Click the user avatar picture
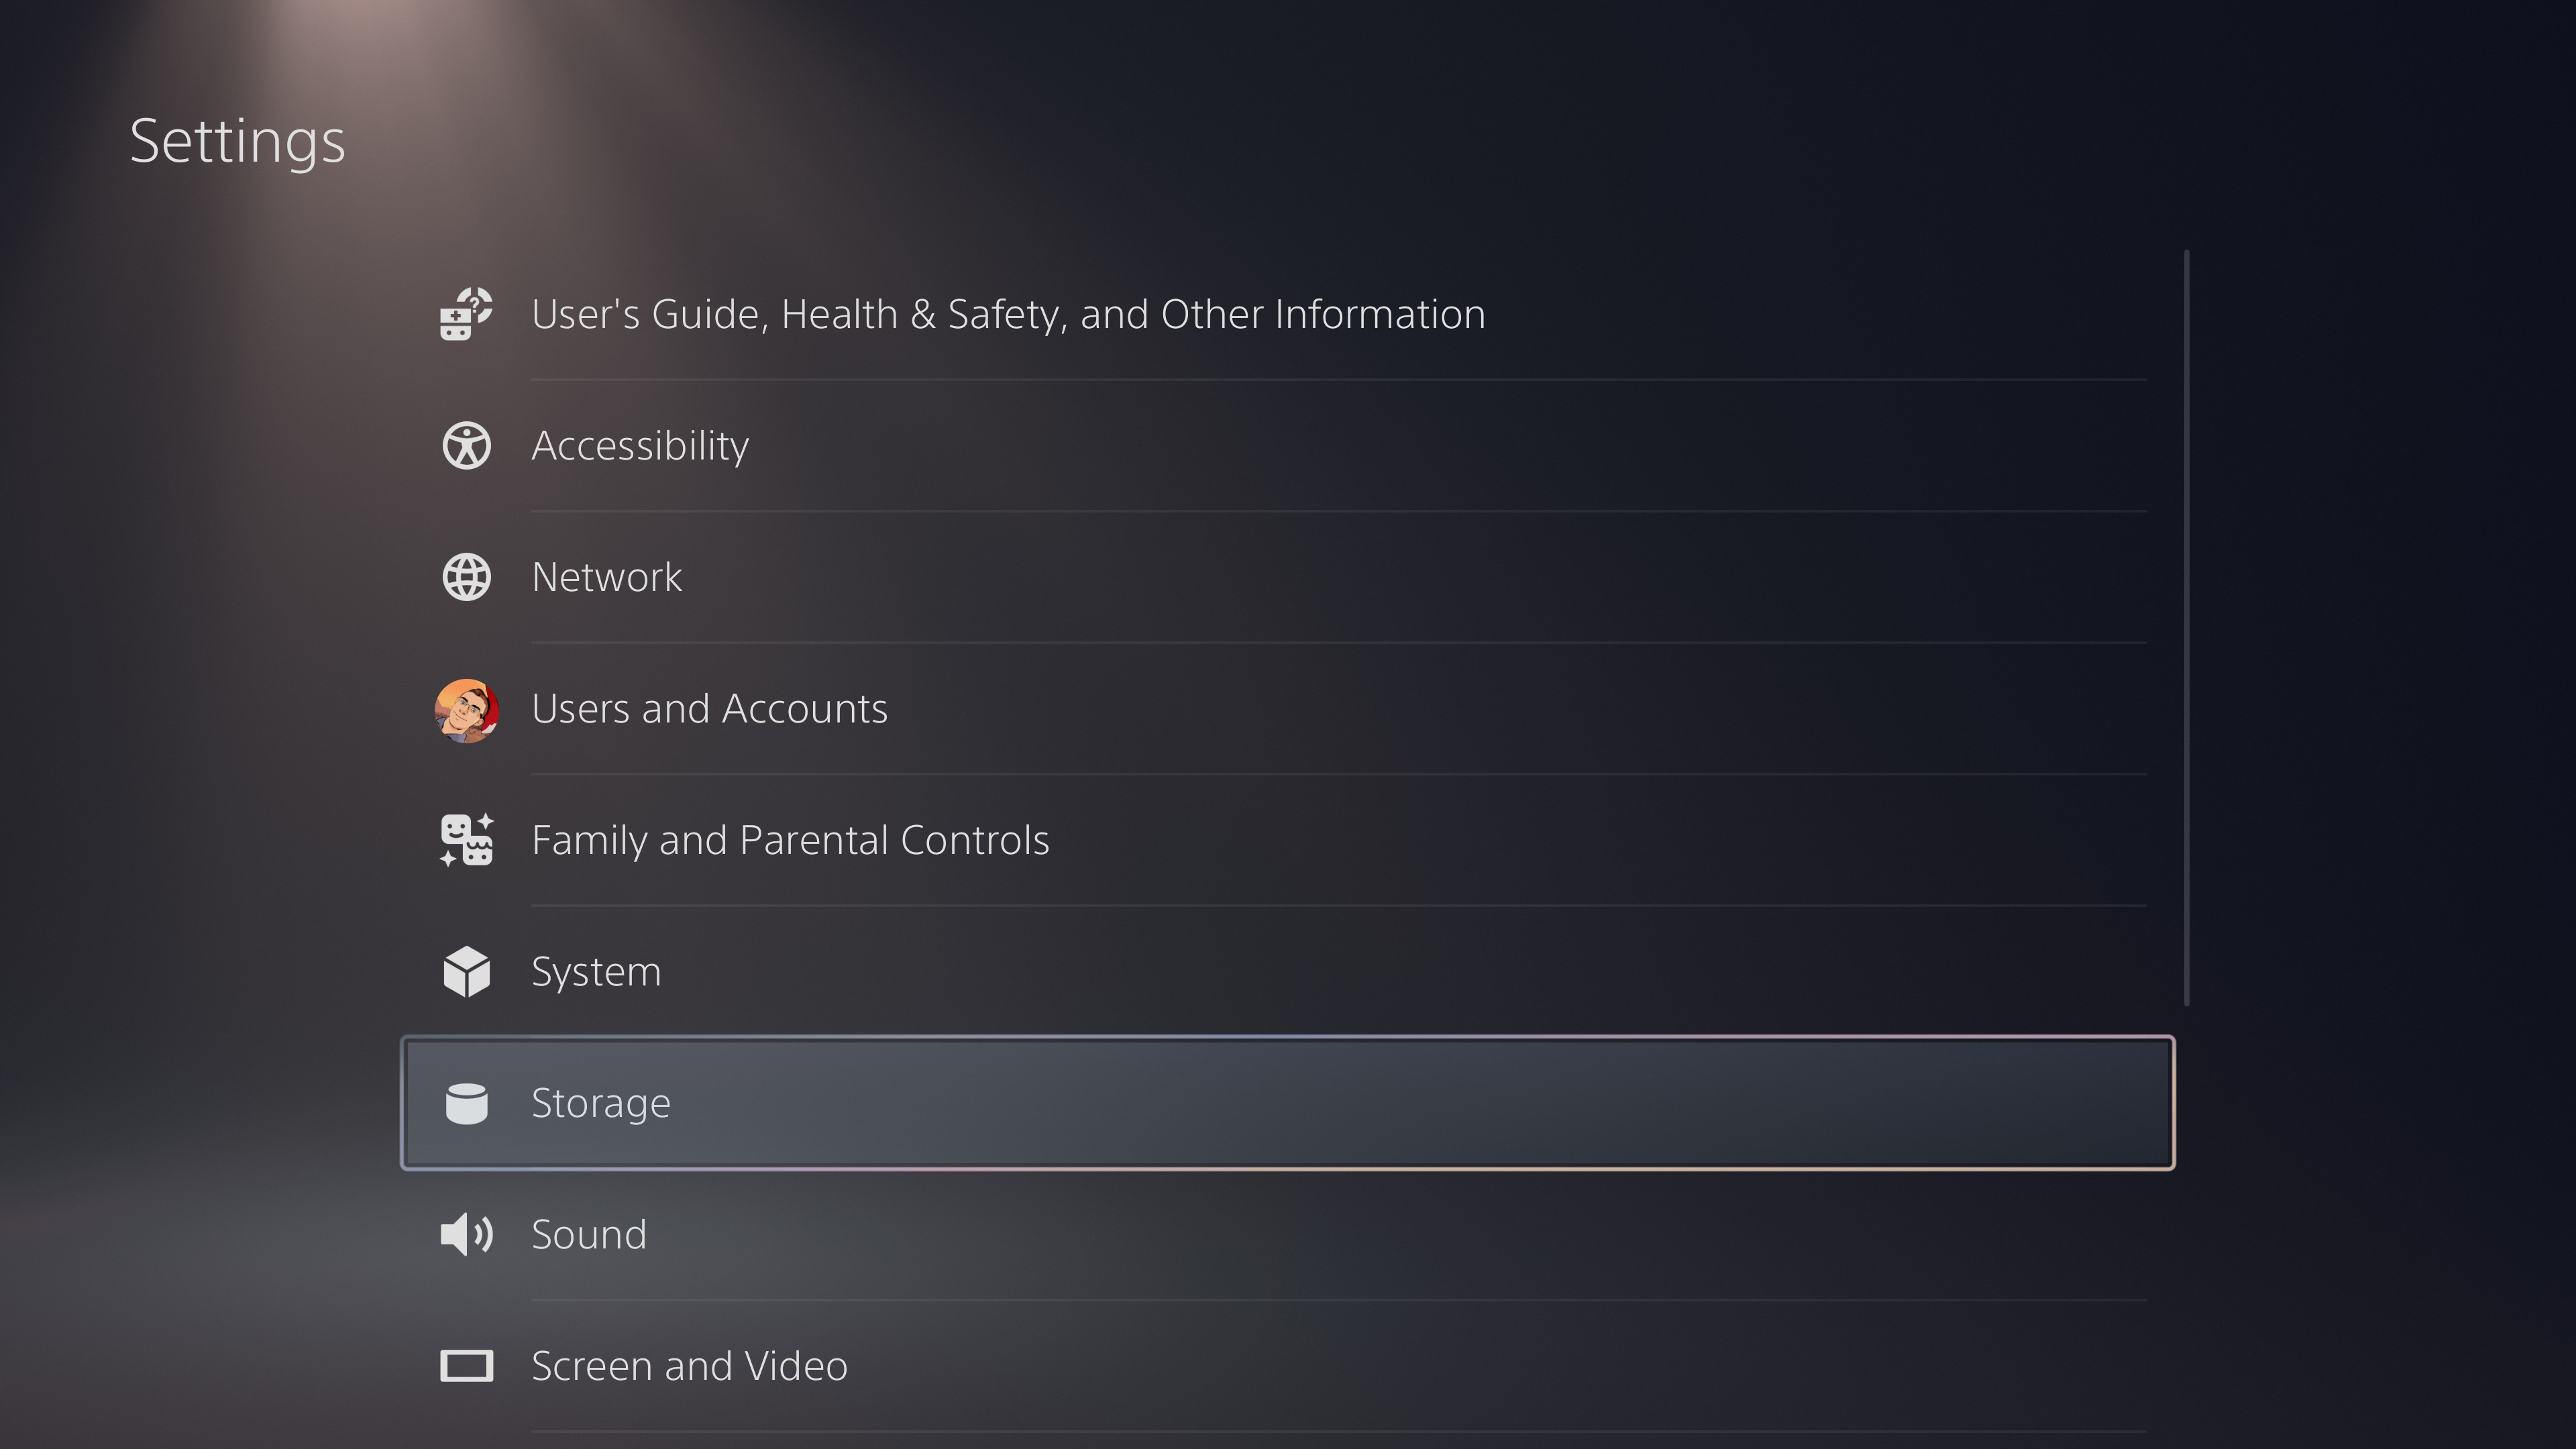This screenshot has width=2576, height=1449. 466,710
